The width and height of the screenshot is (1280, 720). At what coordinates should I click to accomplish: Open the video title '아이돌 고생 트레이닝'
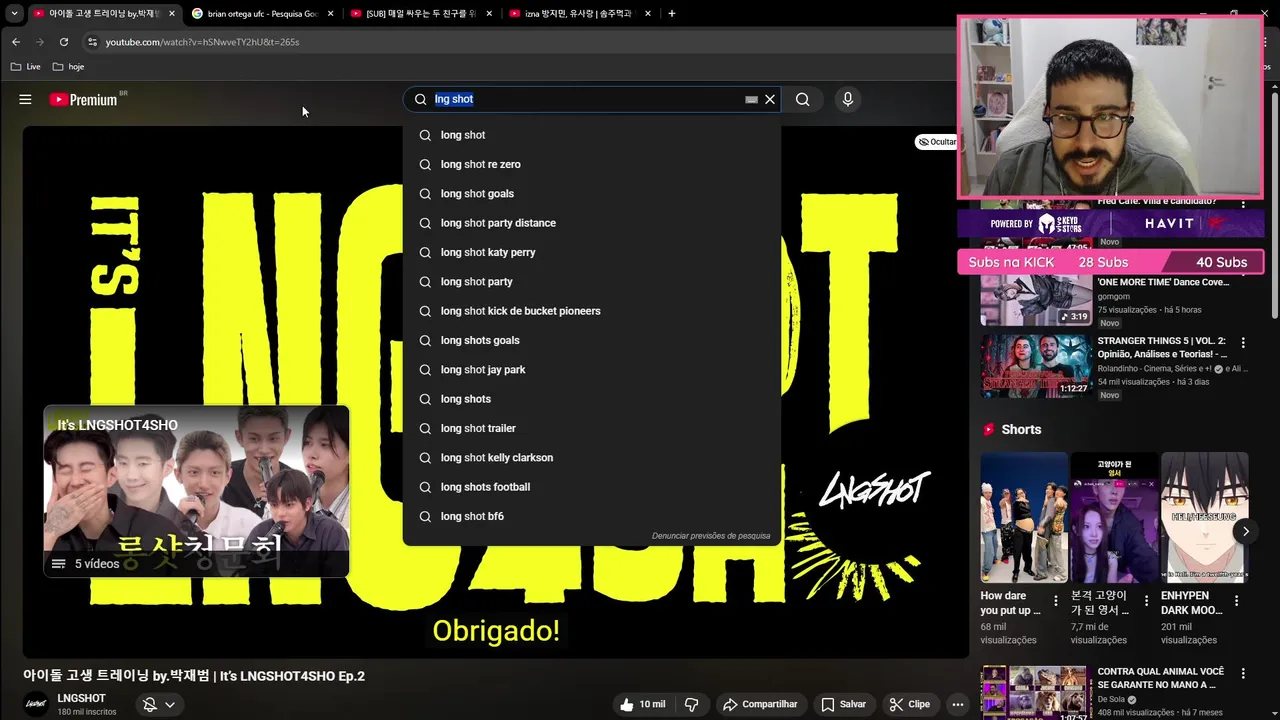click(x=194, y=676)
